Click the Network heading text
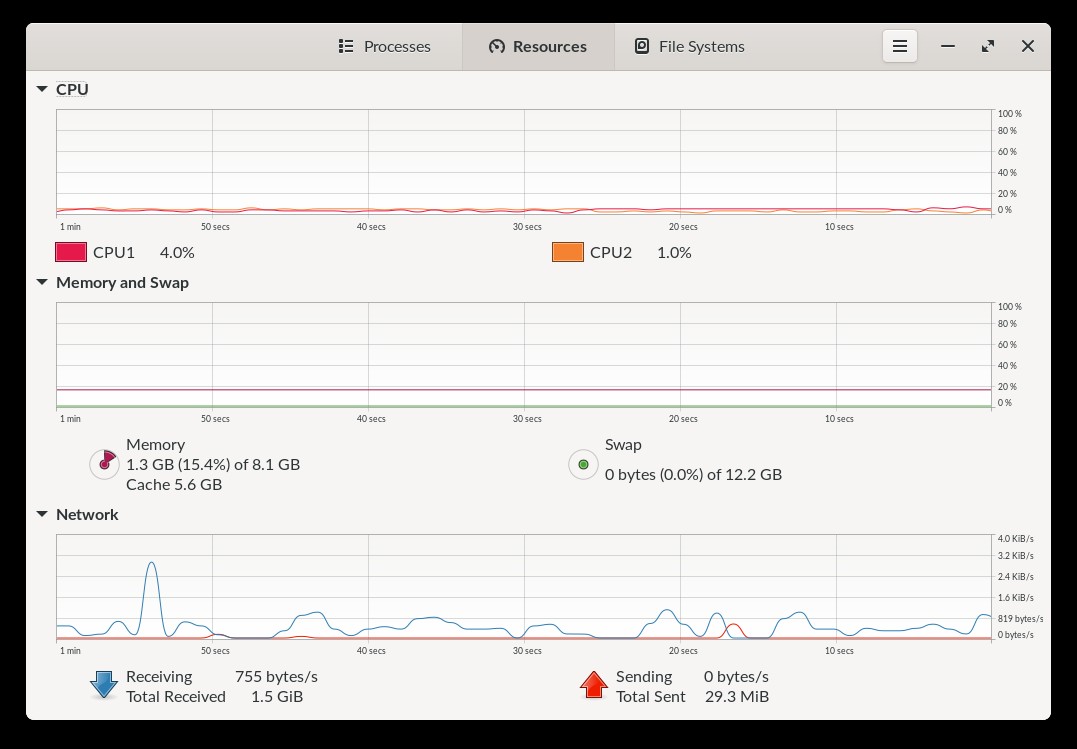 click(x=87, y=514)
